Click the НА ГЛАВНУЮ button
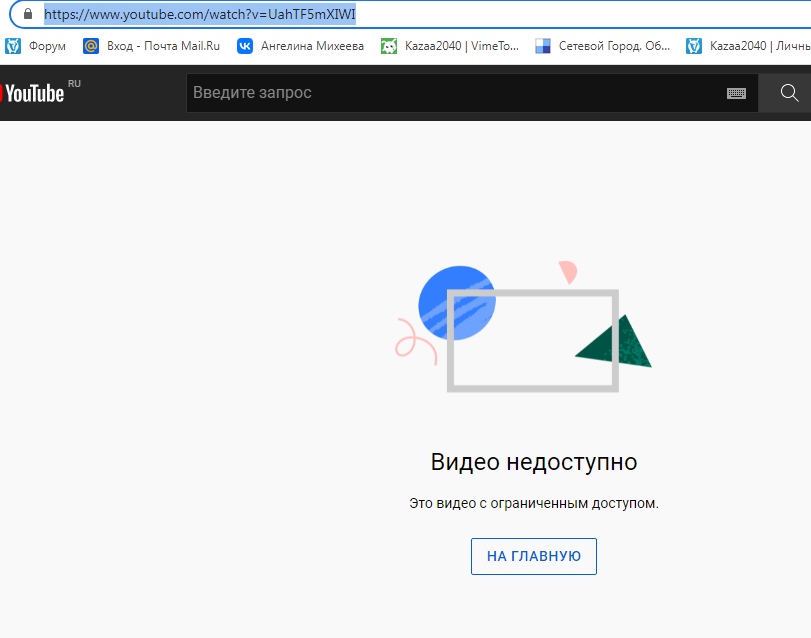Screen dimensions: 811x638 tap(533, 556)
